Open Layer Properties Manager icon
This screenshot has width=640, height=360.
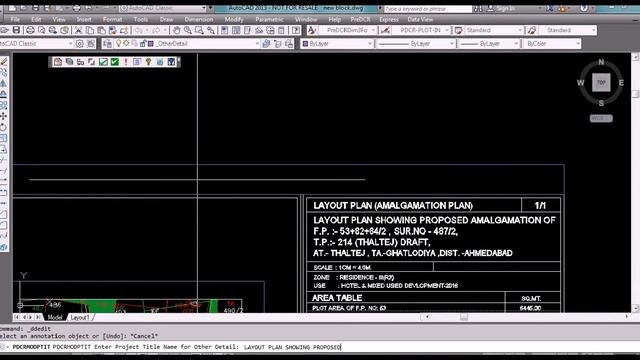(108, 44)
